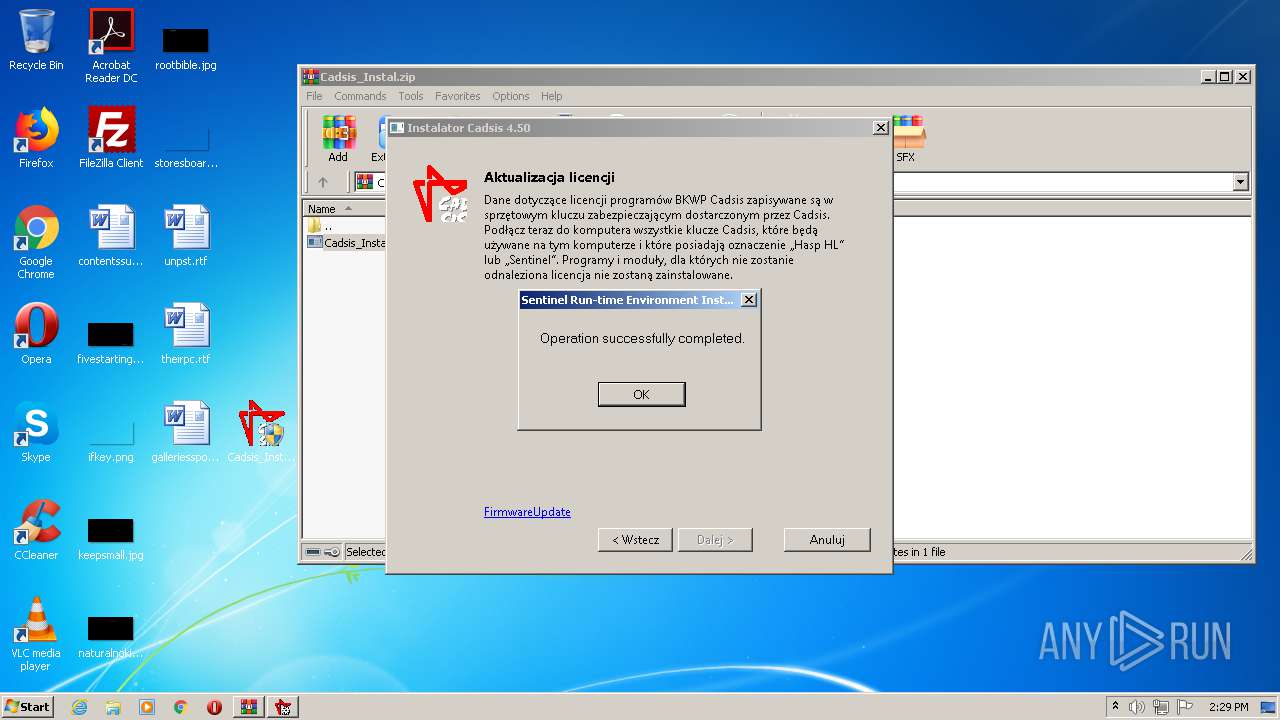Switch to Cadsis installer taskbar button

coord(283,707)
